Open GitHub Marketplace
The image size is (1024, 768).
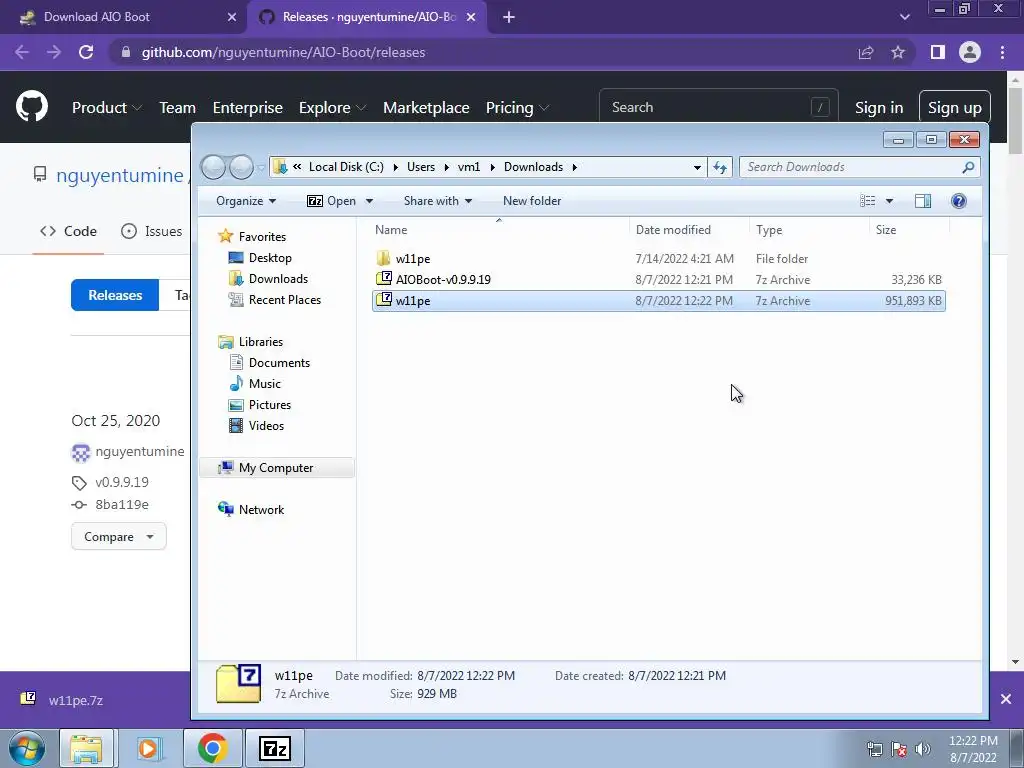426,107
